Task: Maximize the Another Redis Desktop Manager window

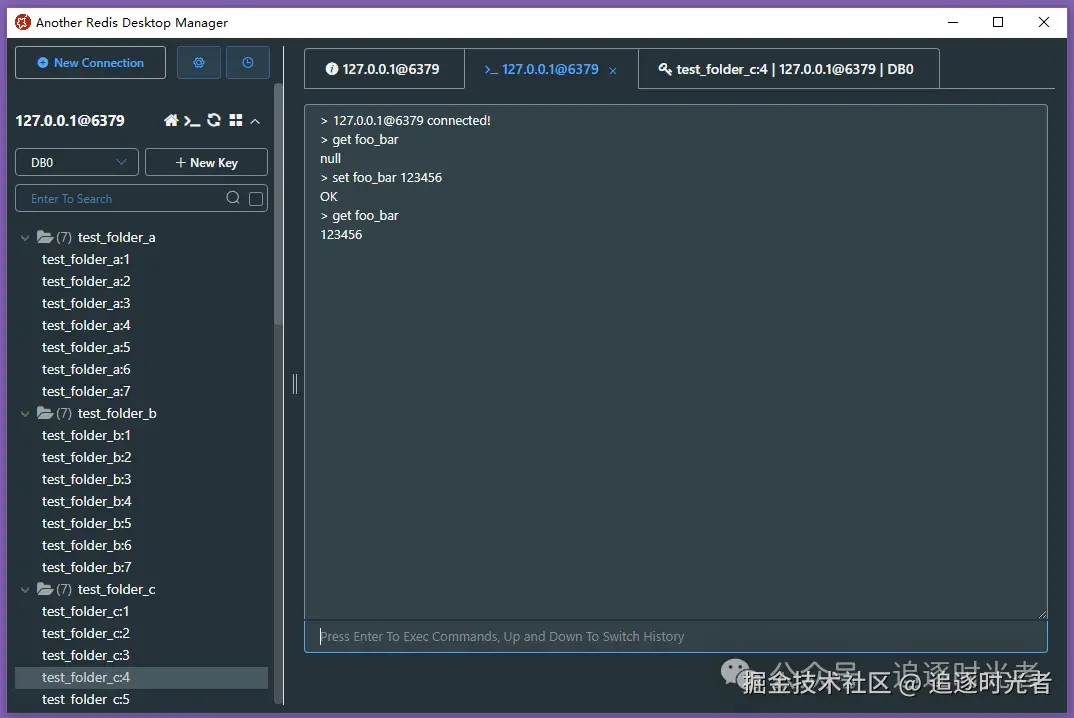Action: (998, 22)
